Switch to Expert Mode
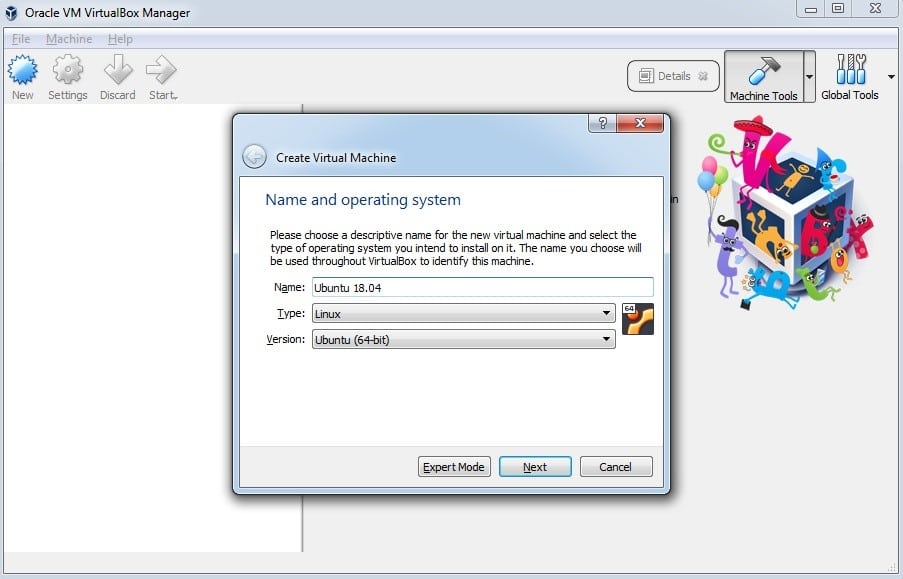The width and height of the screenshot is (903, 579). (x=454, y=467)
